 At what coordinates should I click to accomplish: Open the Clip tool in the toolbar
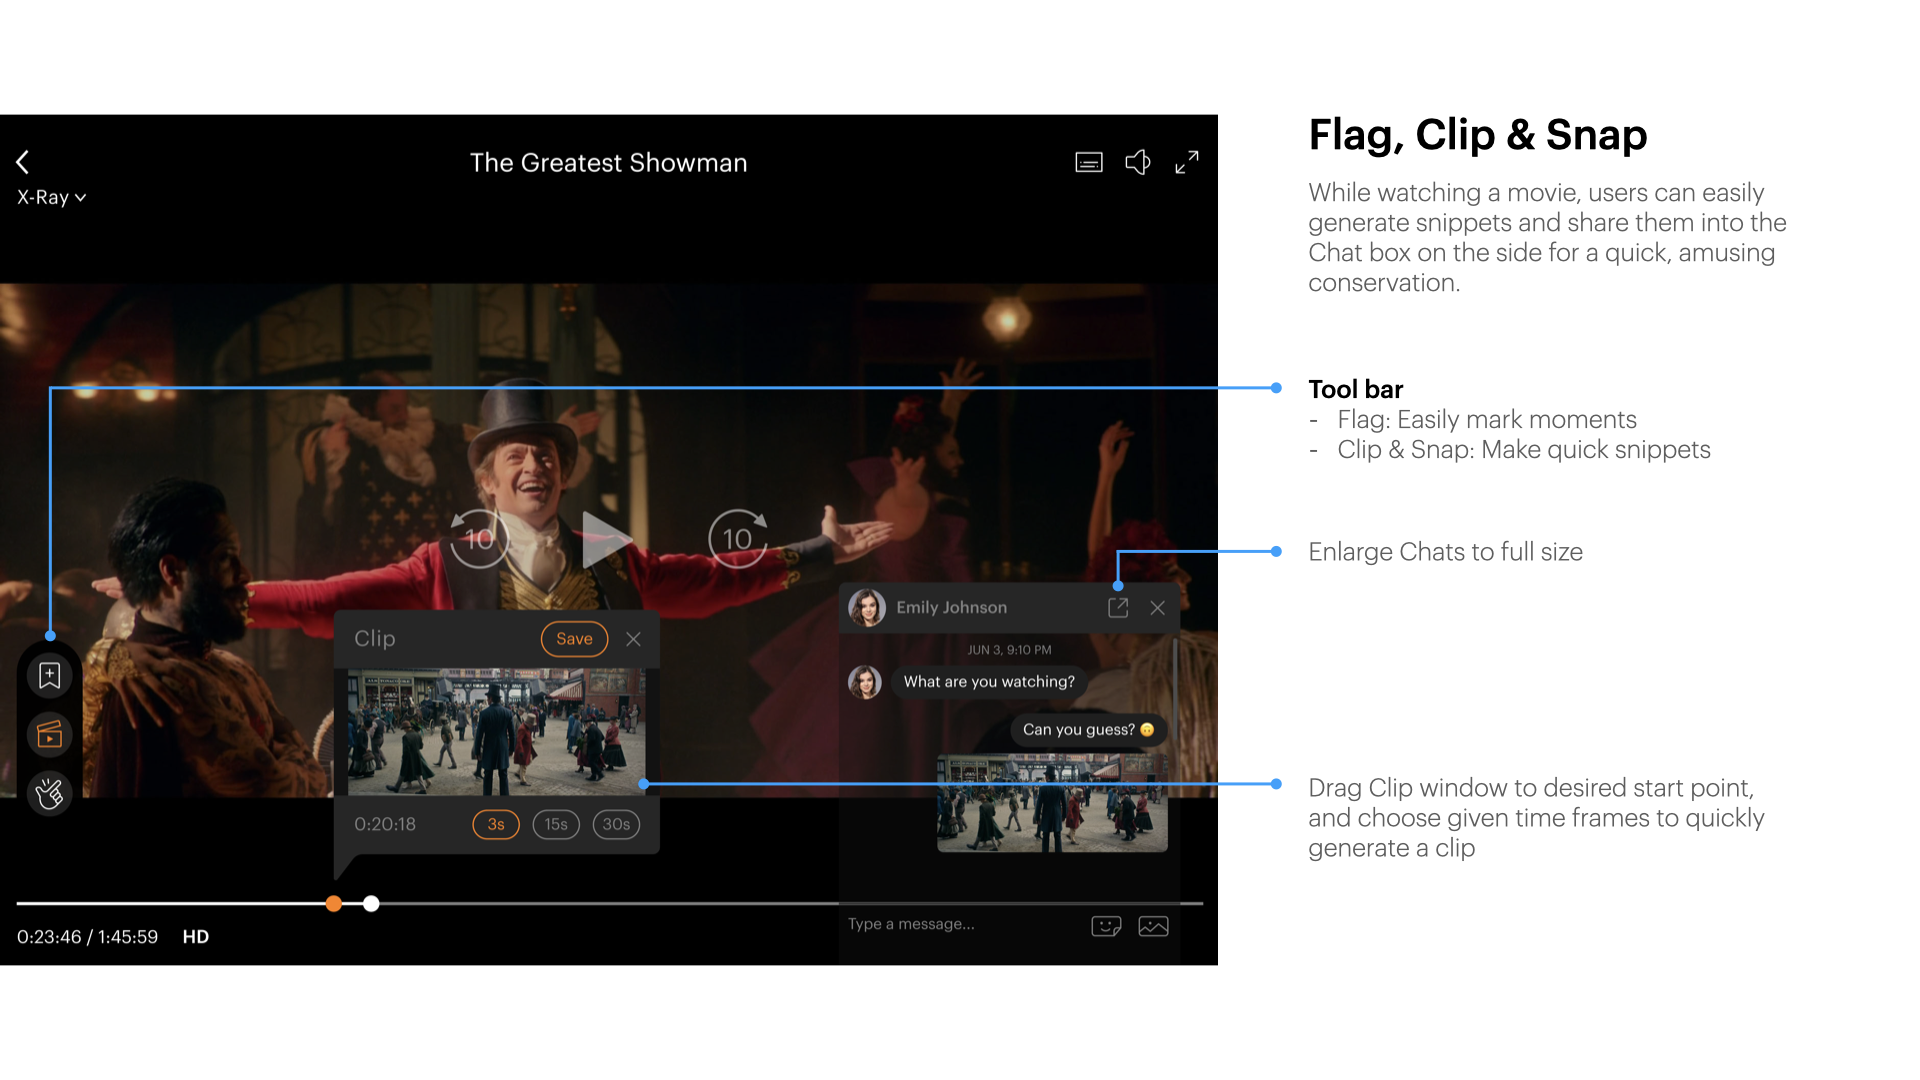[x=50, y=735]
